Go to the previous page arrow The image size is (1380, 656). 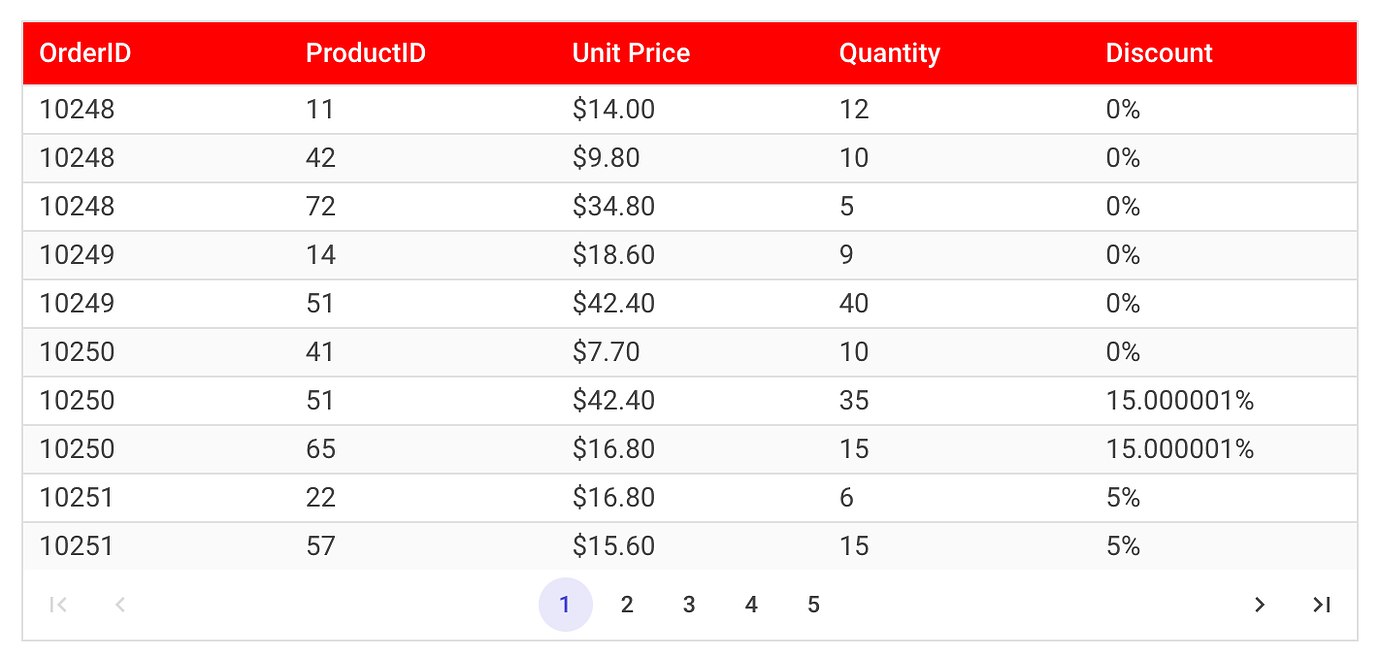(120, 604)
